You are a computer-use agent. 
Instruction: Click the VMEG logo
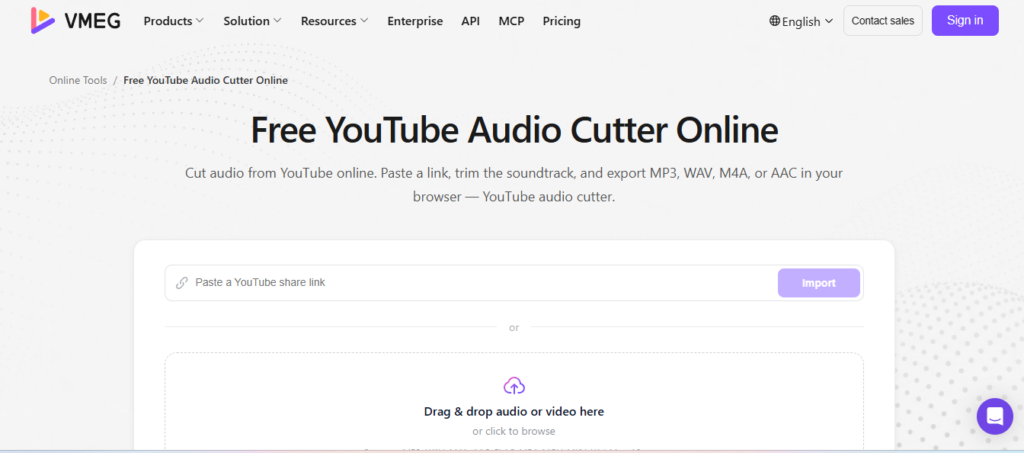point(75,21)
